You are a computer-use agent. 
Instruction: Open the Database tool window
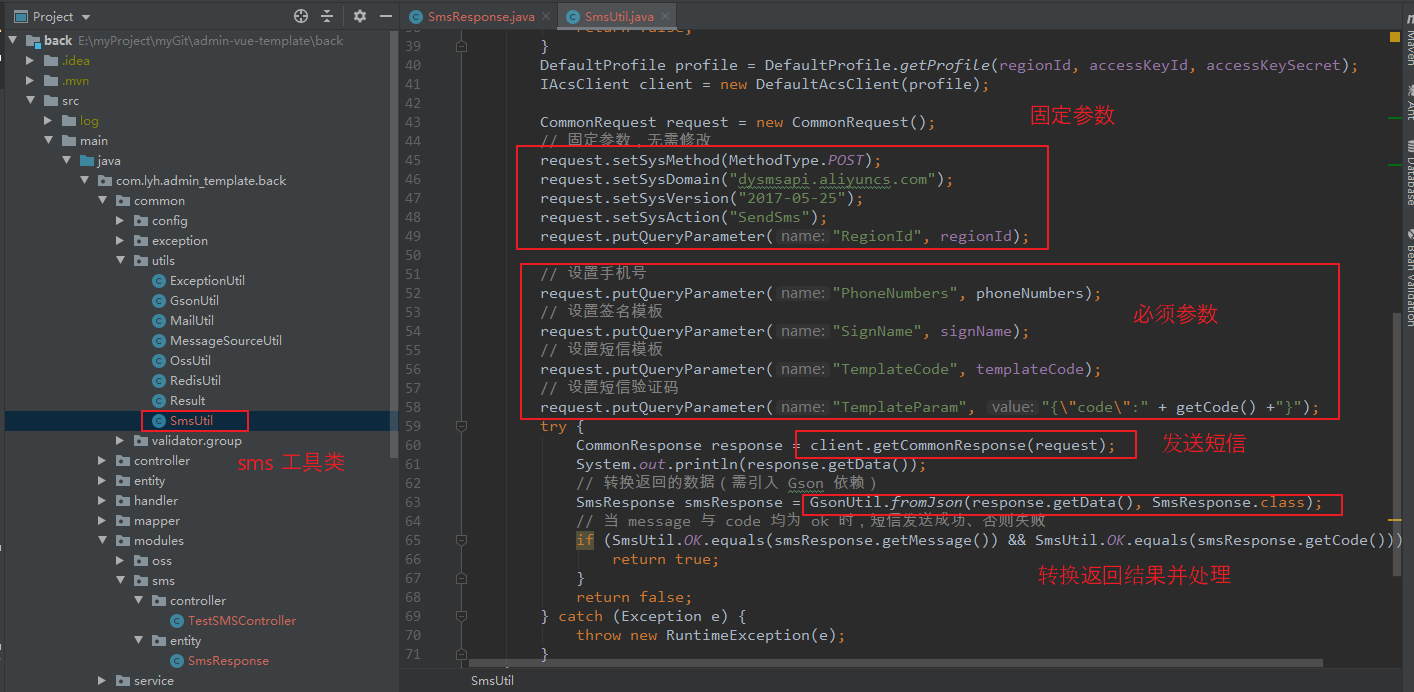1410,172
